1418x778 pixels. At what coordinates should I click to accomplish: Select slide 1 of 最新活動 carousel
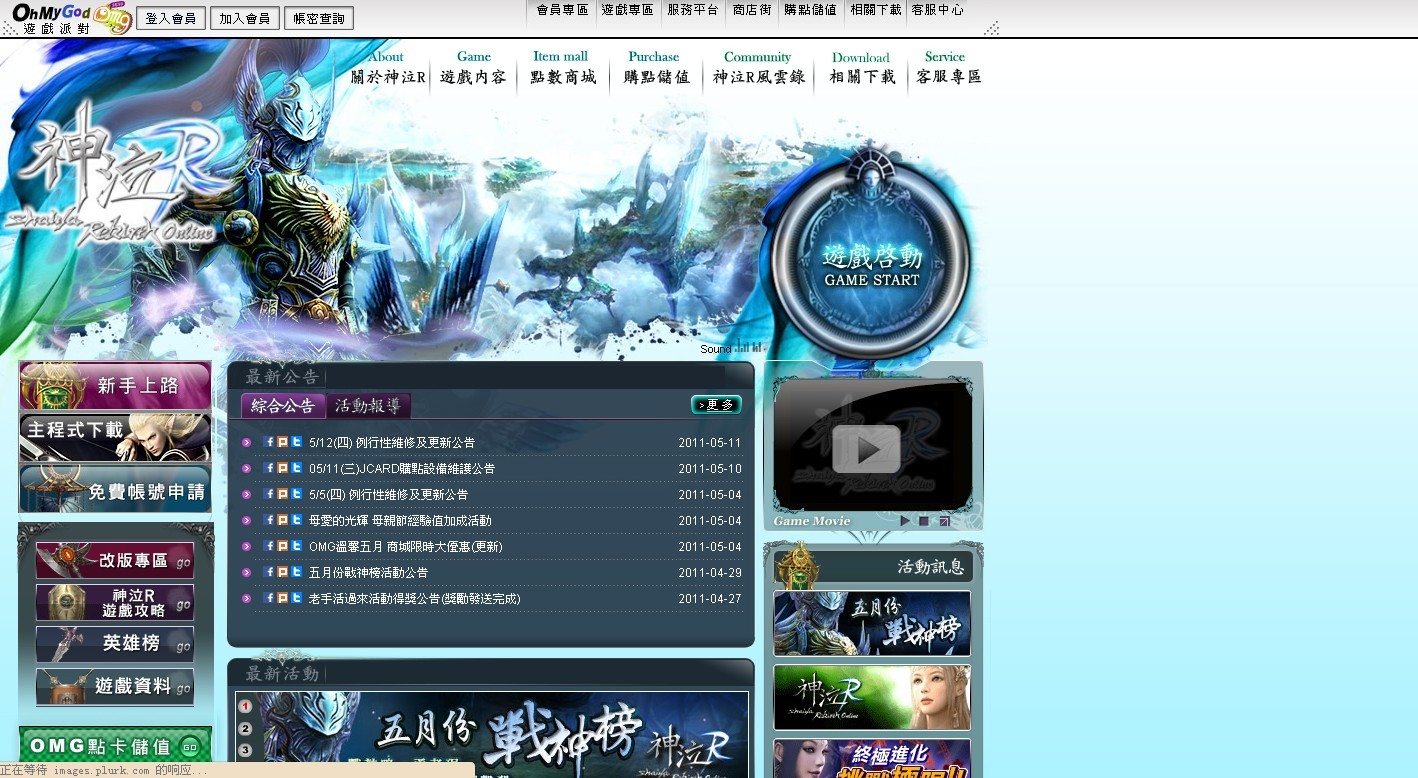245,707
